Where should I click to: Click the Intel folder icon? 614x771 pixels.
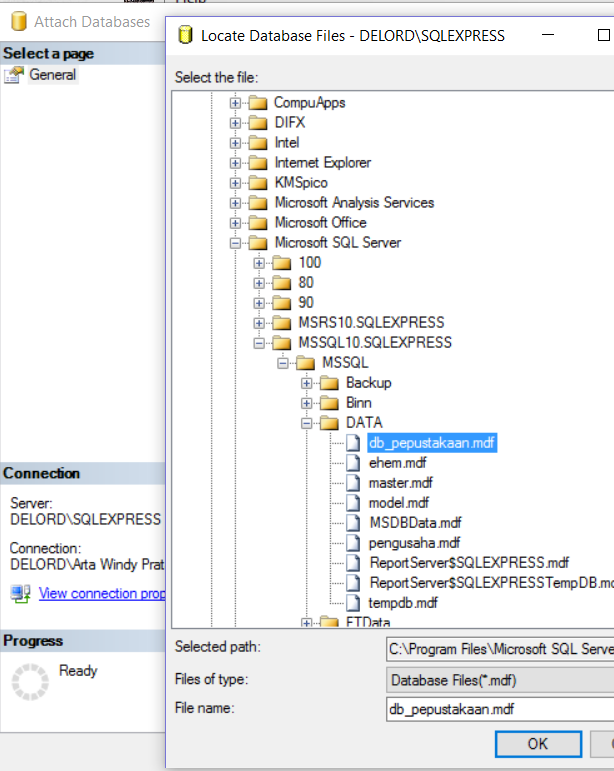pos(258,143)
